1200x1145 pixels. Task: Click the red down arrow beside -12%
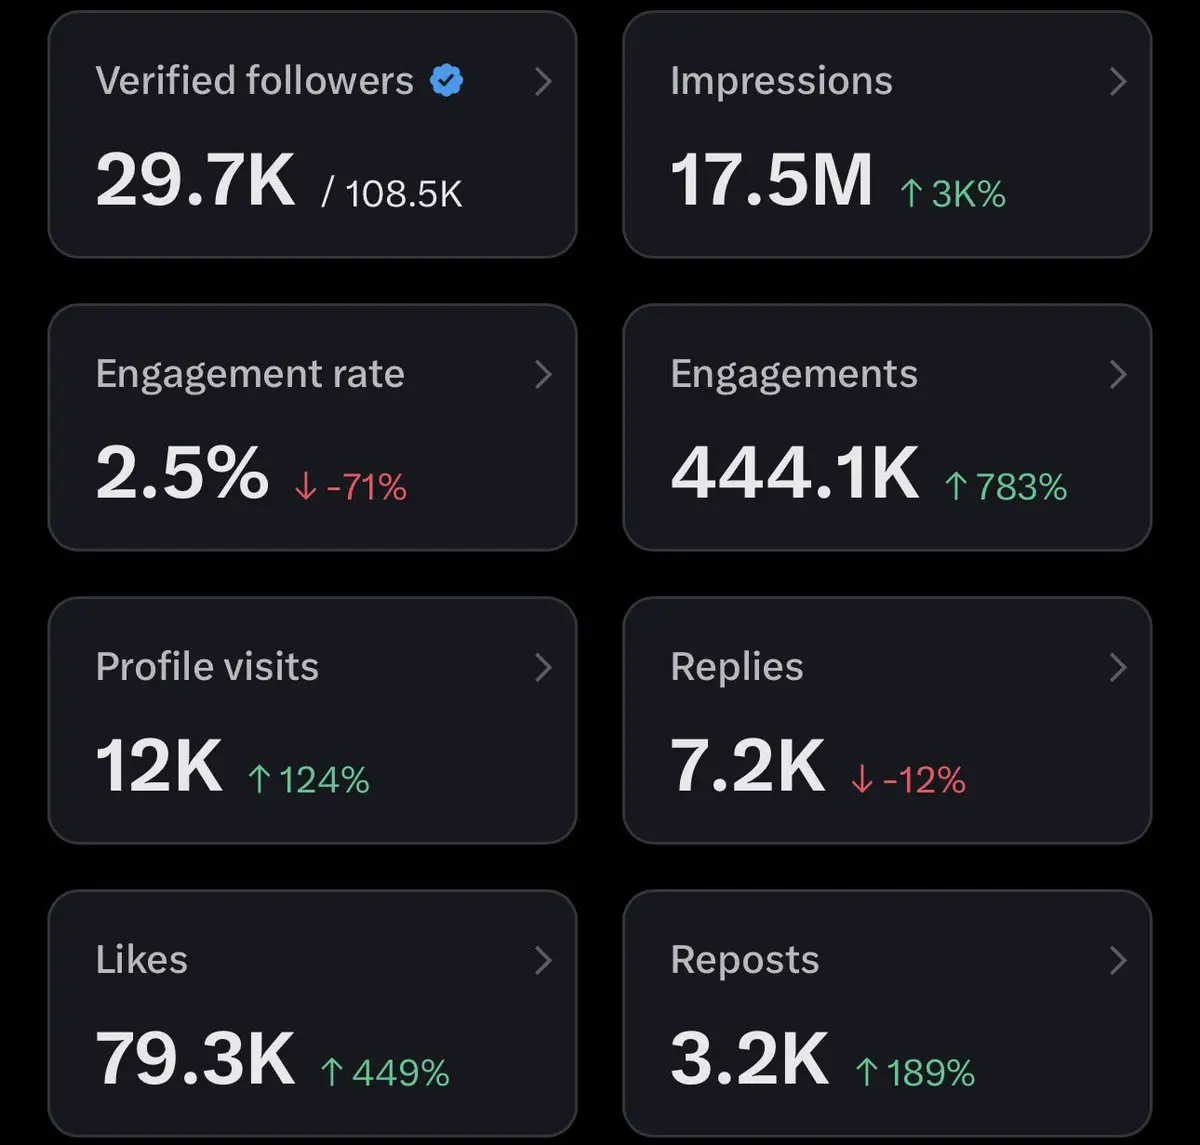(862, 780)
